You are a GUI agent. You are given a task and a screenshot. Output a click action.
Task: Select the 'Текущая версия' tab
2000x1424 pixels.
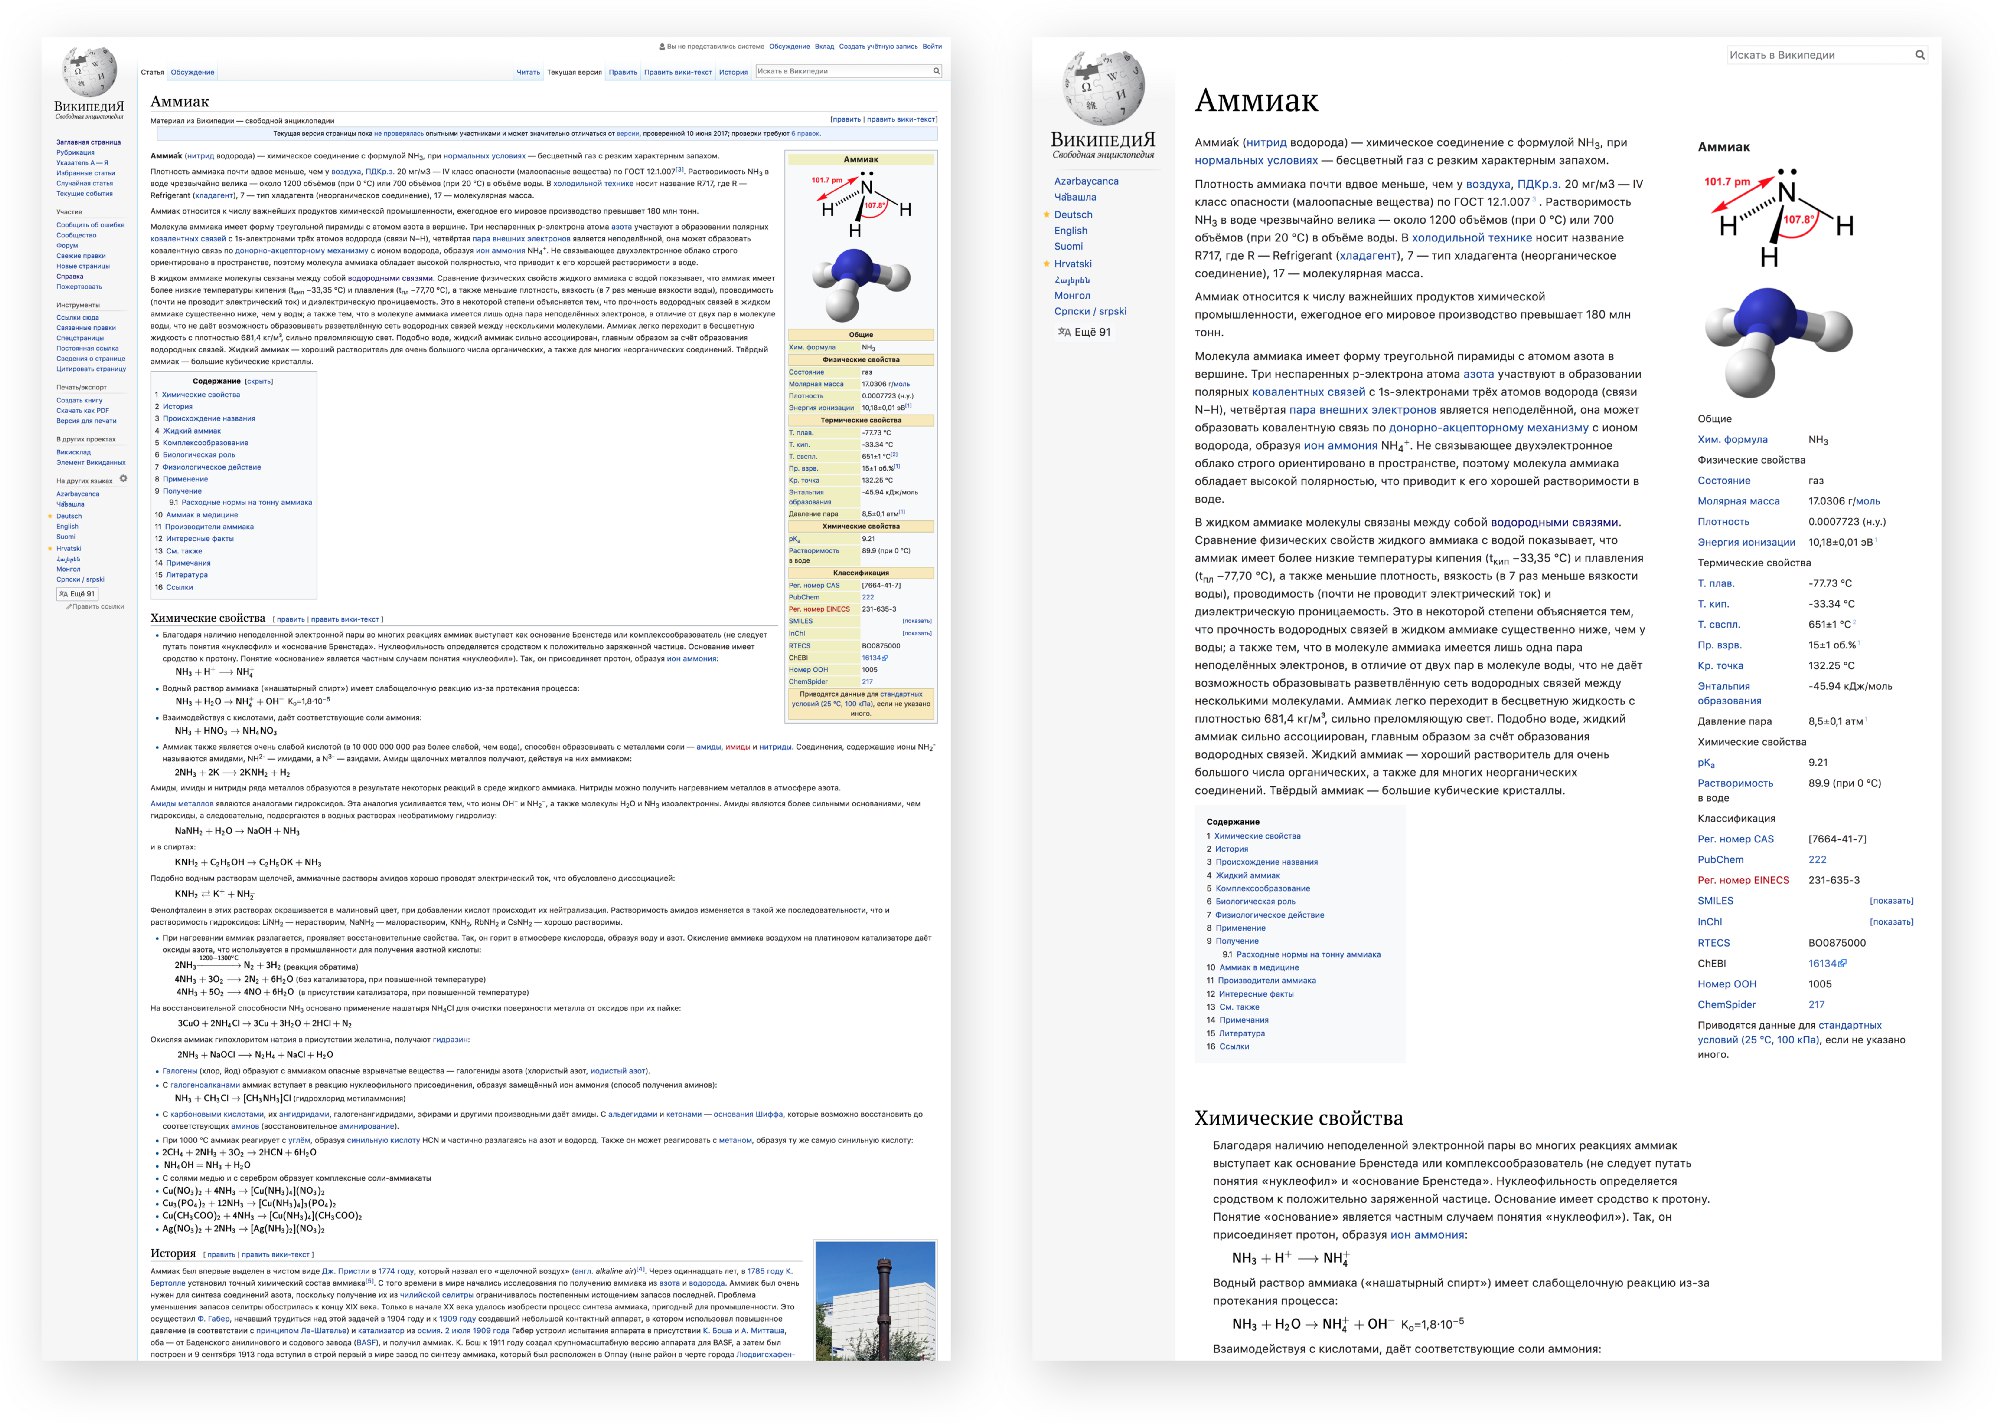pyautogui.click(x=574, y=72)
